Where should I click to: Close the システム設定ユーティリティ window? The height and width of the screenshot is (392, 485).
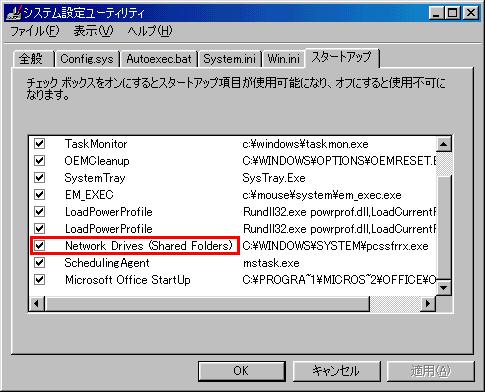tap(471, 13)
